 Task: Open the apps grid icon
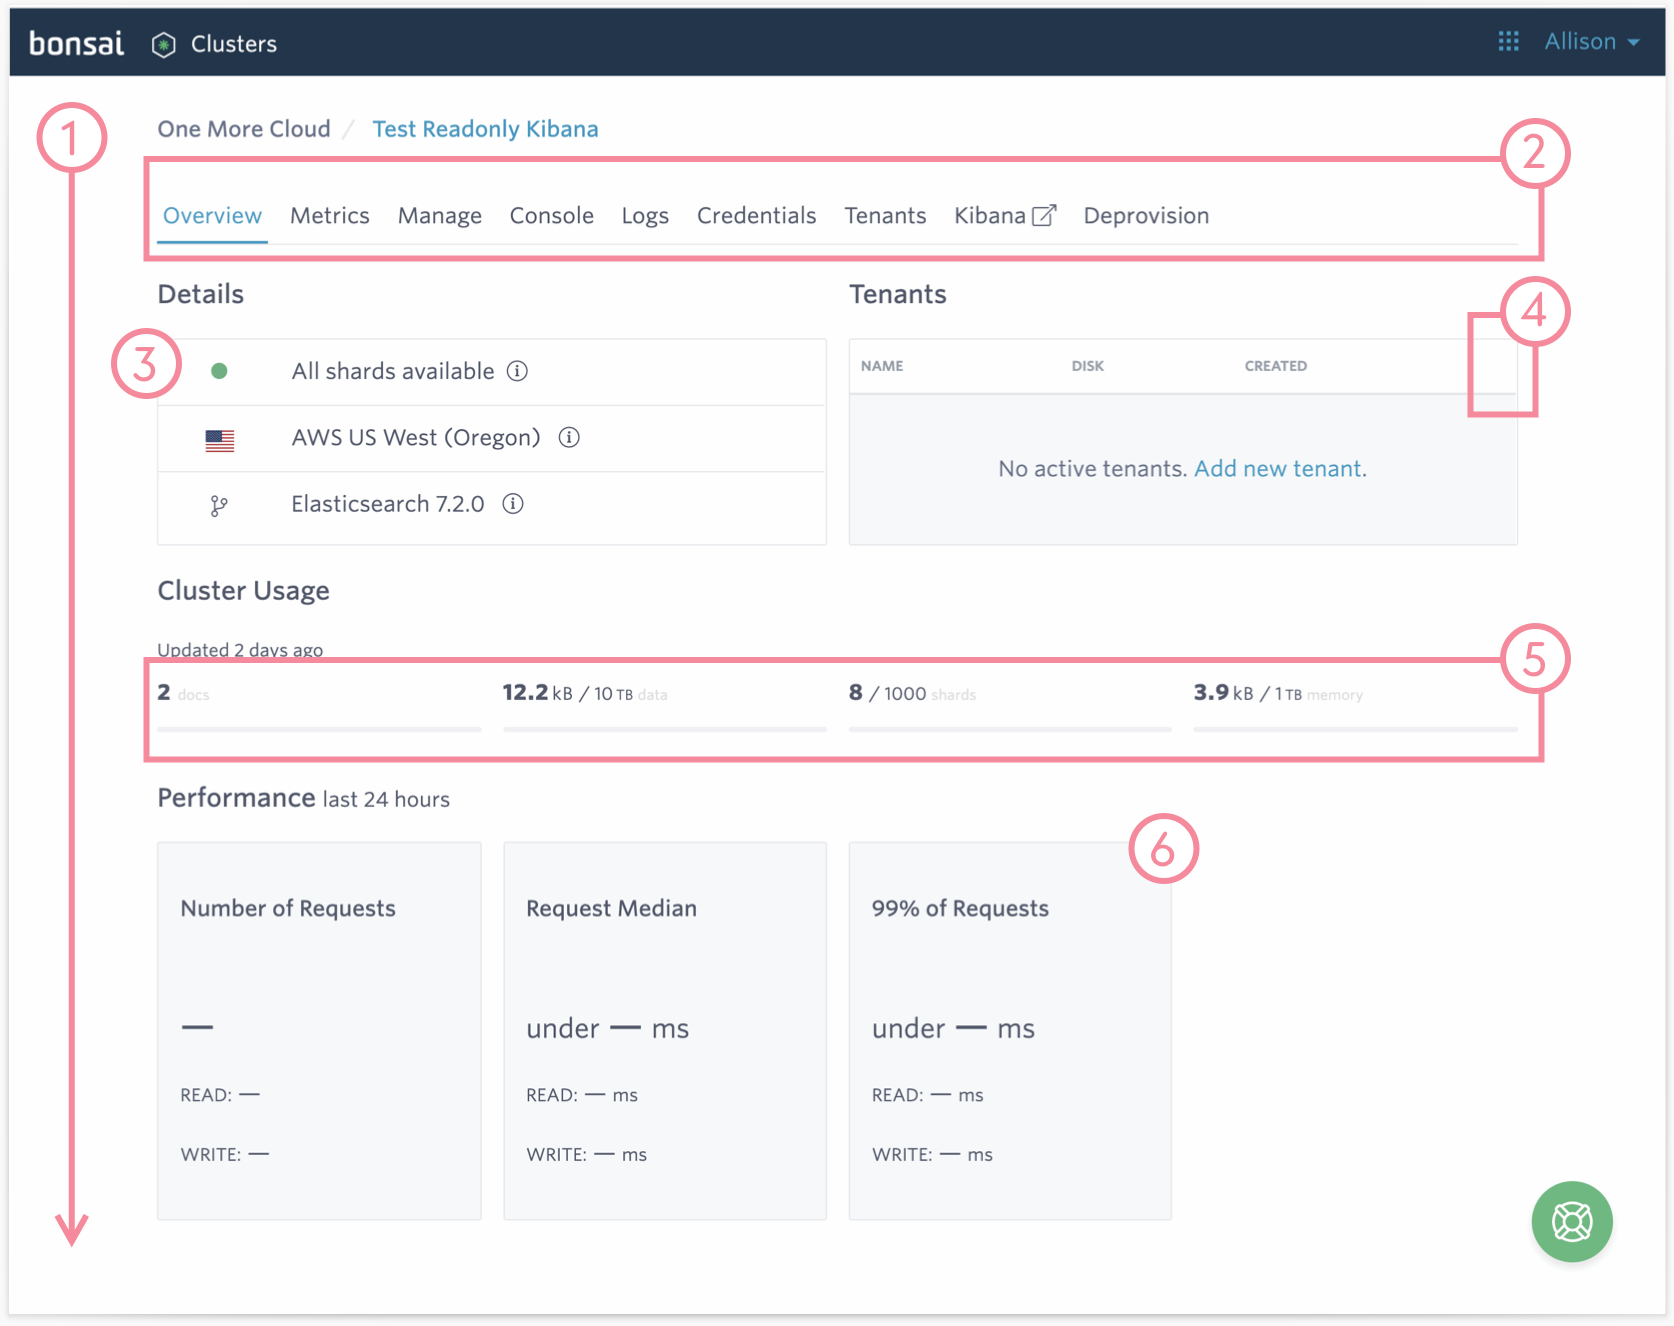tap(1508, 41)
